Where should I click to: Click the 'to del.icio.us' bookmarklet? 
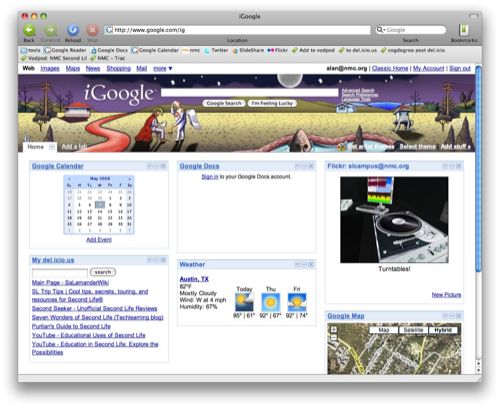tap(358, 50)
